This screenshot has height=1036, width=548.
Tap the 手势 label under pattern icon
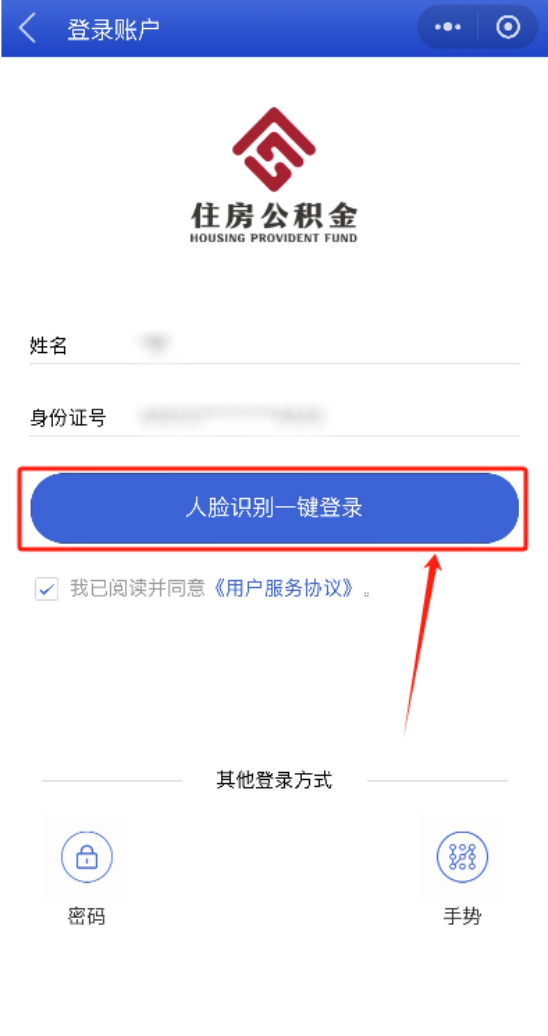click(x=462, y=917)
